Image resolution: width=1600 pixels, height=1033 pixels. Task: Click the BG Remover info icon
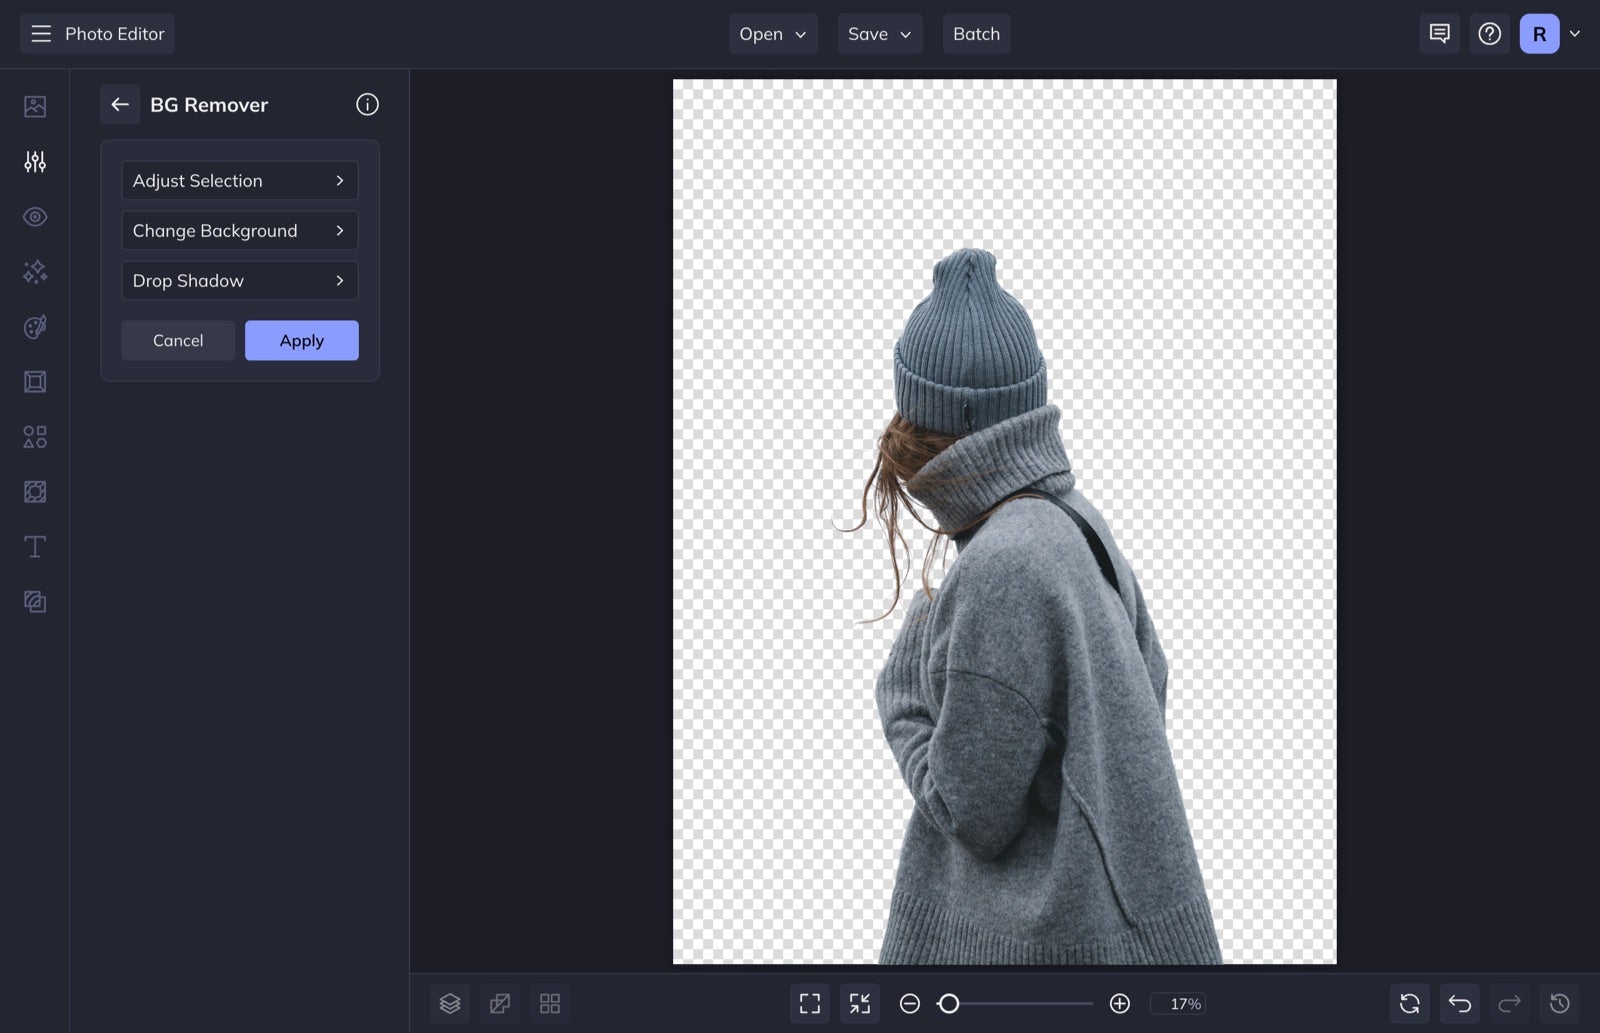click(x=367, y=104)
